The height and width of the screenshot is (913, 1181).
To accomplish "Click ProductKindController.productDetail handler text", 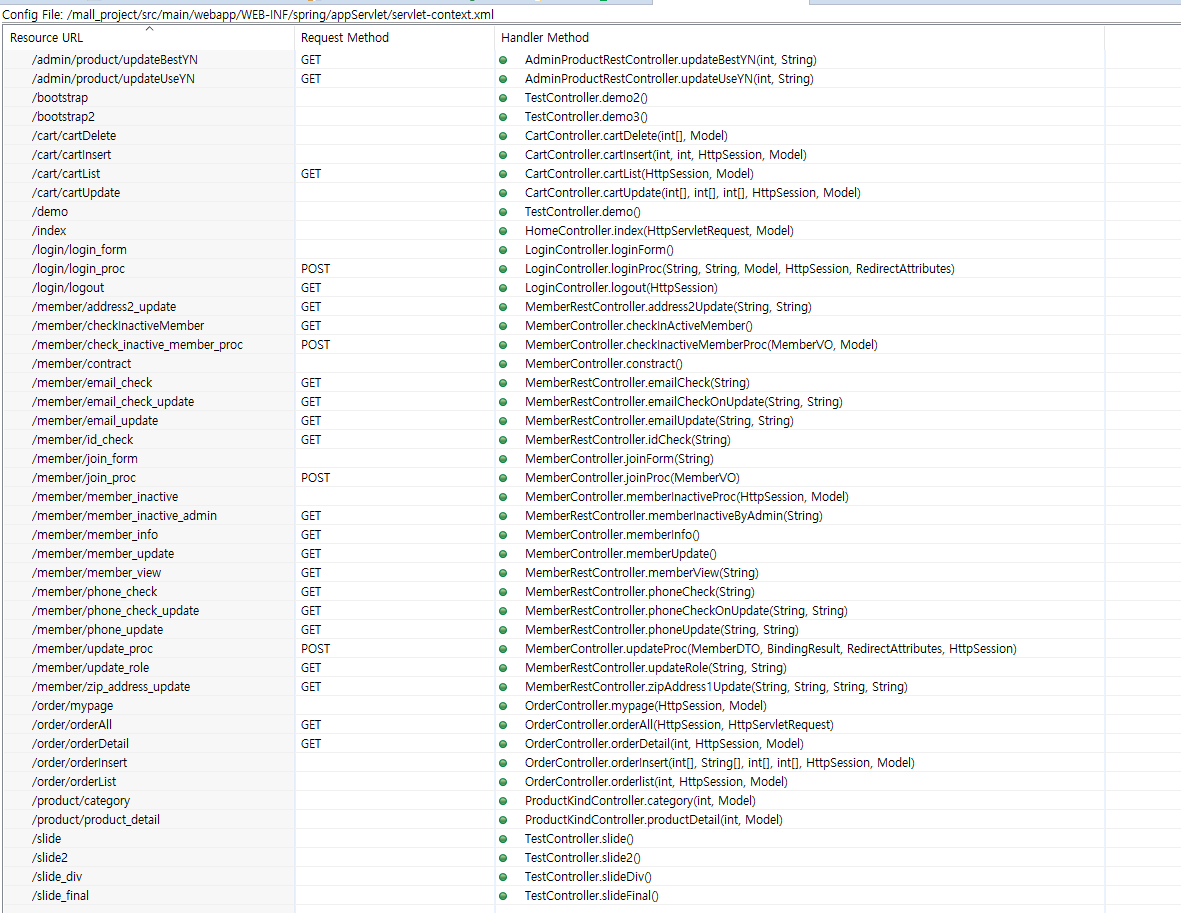I will point(654,820).
